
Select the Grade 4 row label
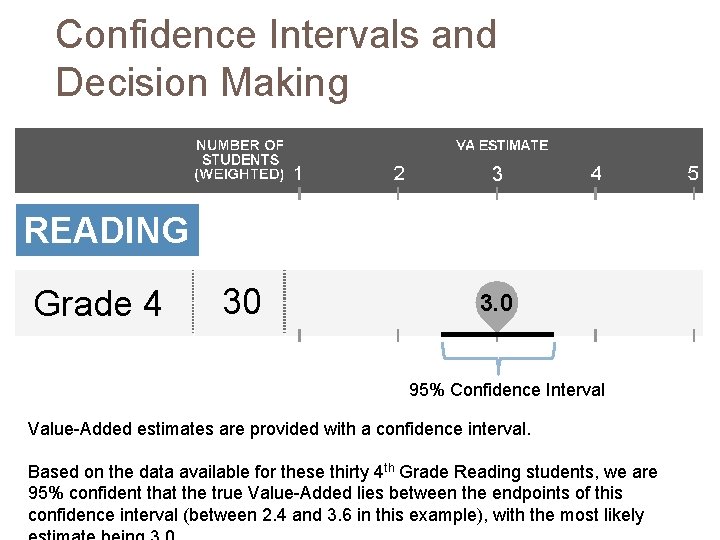(97, 303)
